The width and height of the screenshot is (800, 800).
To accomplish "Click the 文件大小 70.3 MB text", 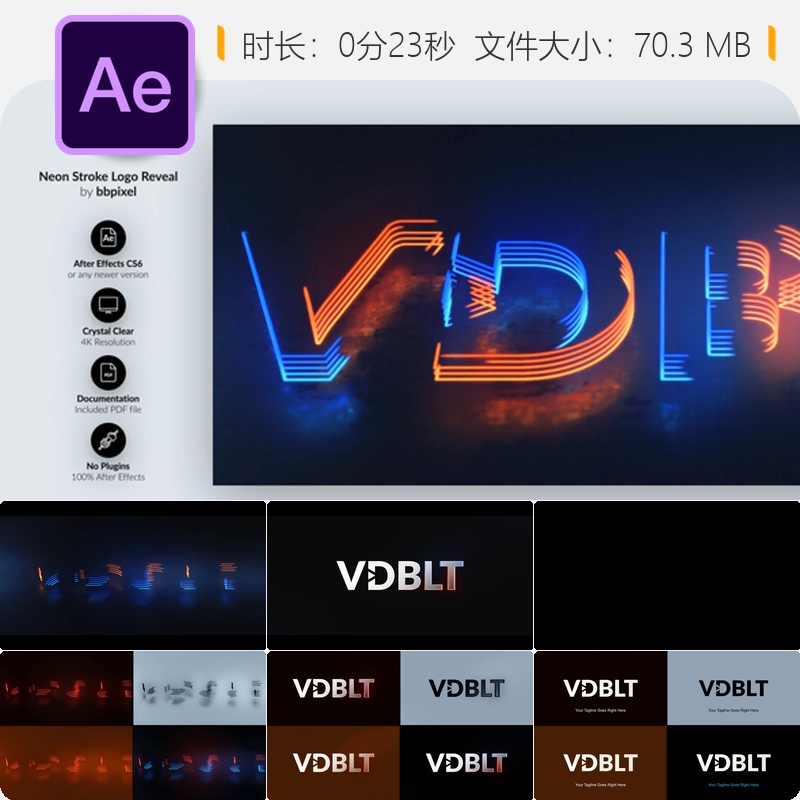I will (x=613, y=45).
